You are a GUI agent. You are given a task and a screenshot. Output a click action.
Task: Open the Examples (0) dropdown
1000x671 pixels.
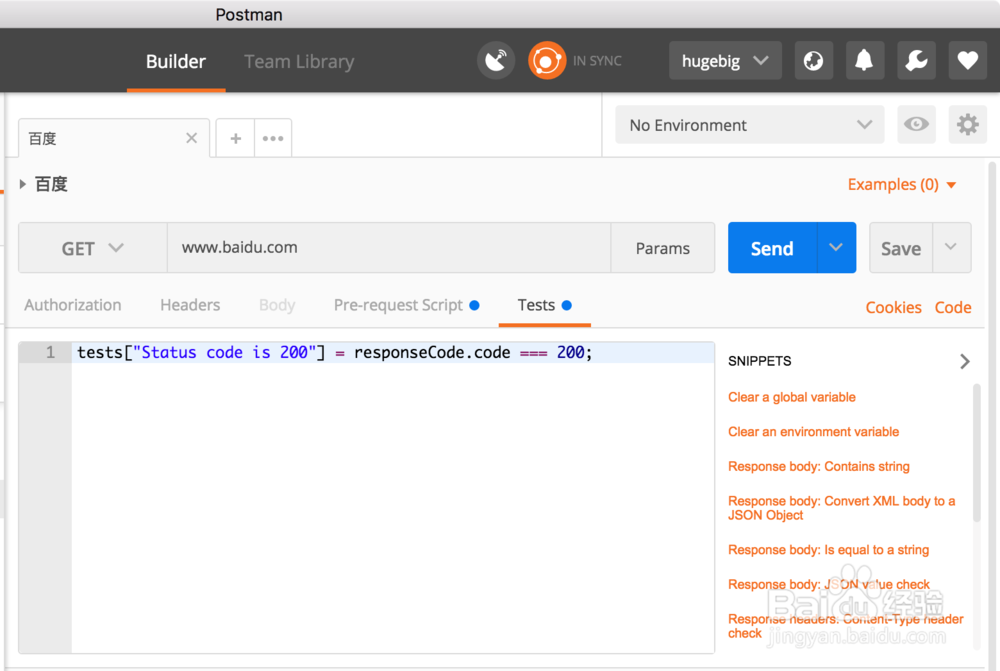tap(901, 185)
